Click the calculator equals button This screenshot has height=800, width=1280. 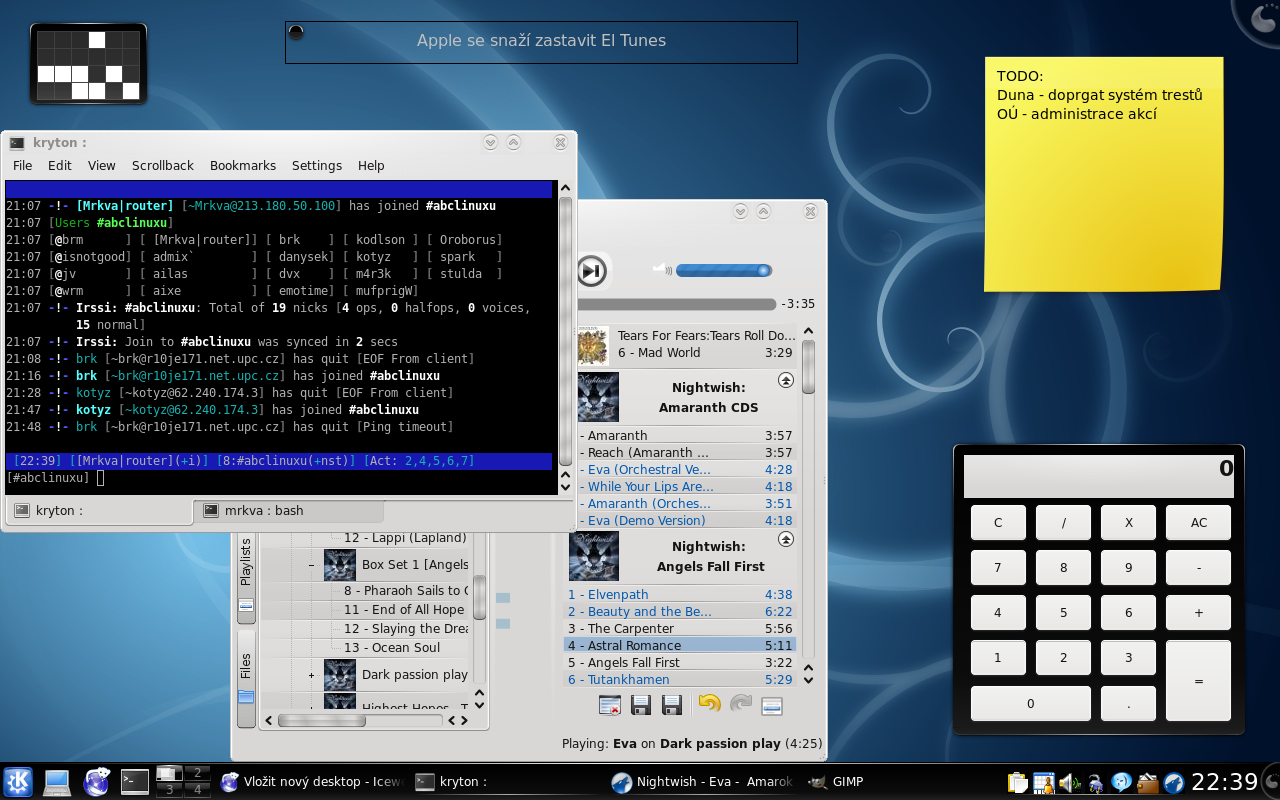1198,681
